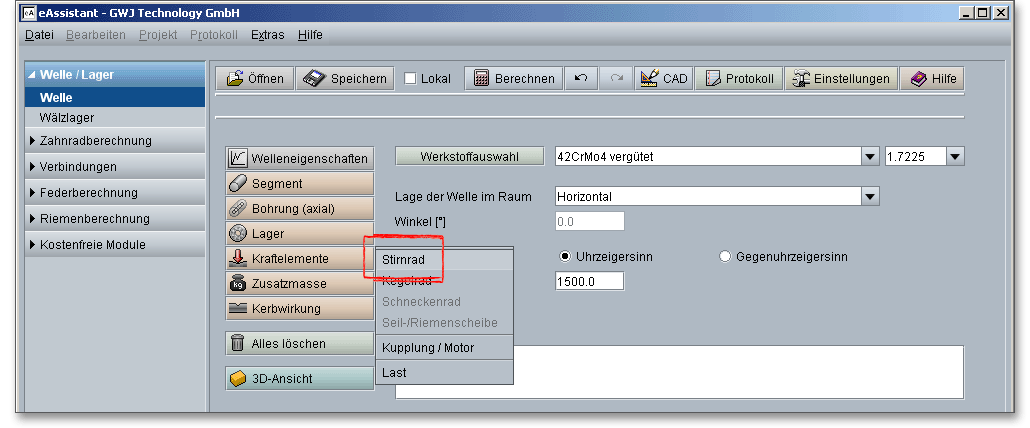The width and height of the screenshot is (1030, 428).
Task: Toggle the Lokal checkbox
Action: (x=411, y=79)
